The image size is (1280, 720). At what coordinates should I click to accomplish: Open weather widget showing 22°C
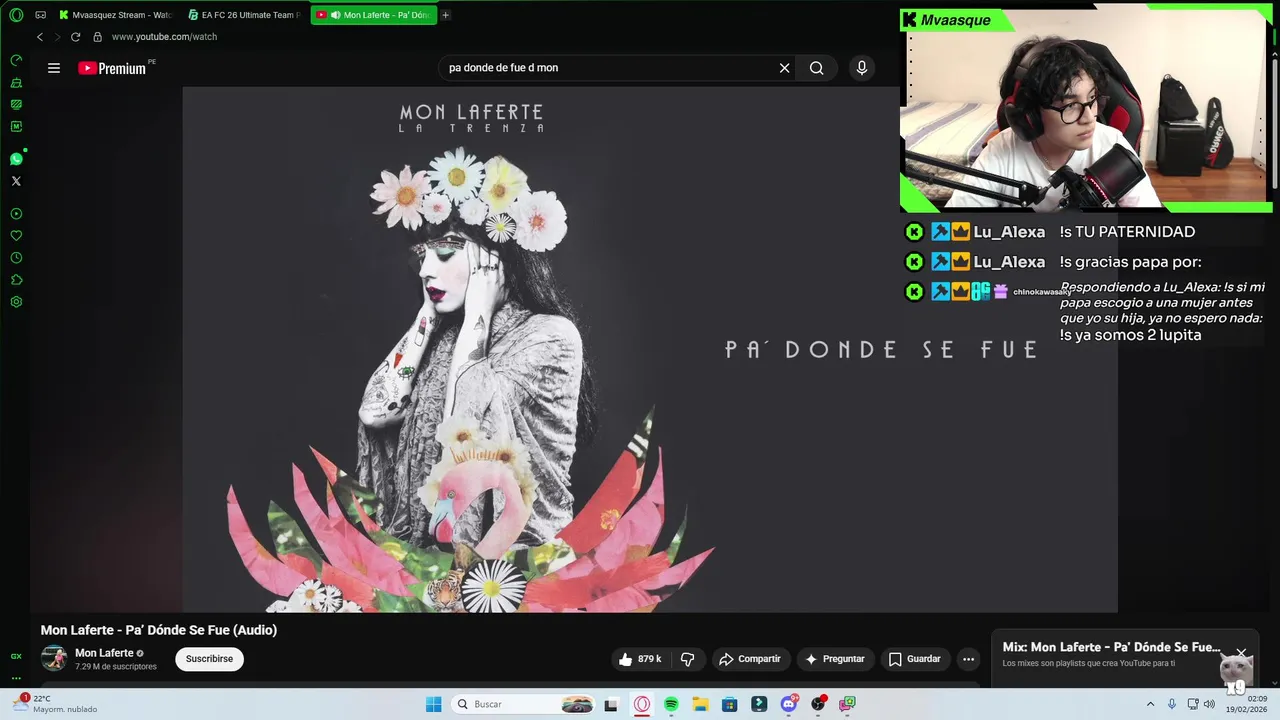click(56, 704)
